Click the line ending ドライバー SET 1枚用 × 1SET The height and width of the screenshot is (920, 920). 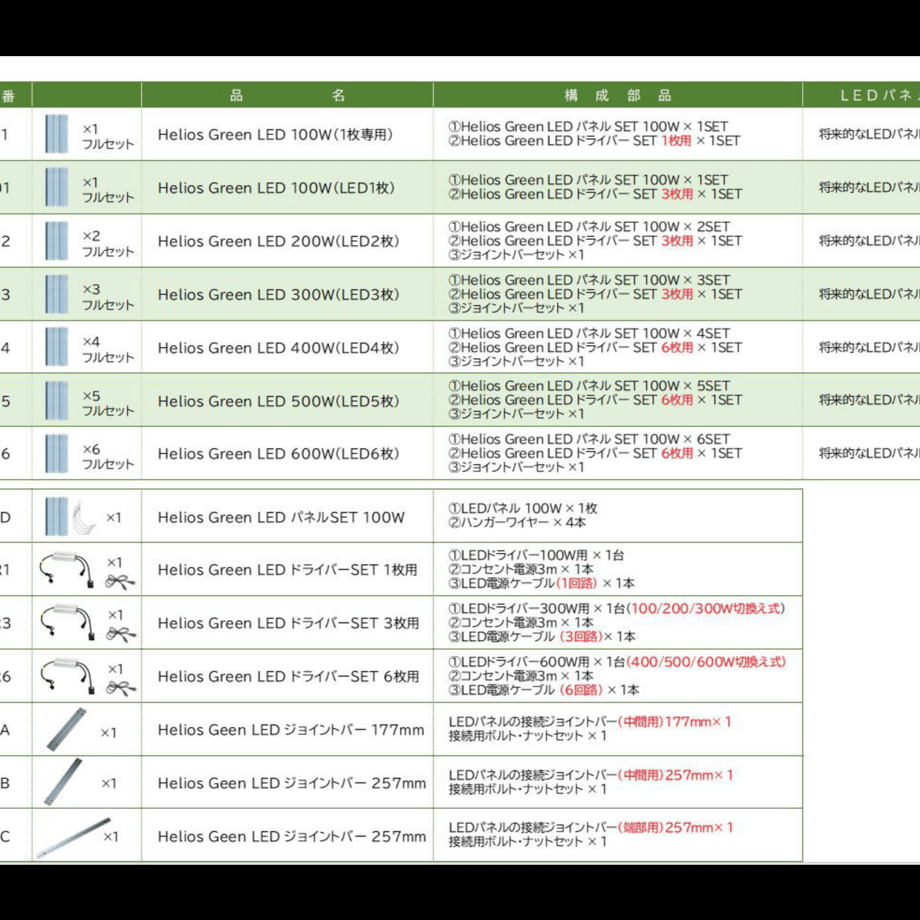pyautogui.click(x=594, y=141)
